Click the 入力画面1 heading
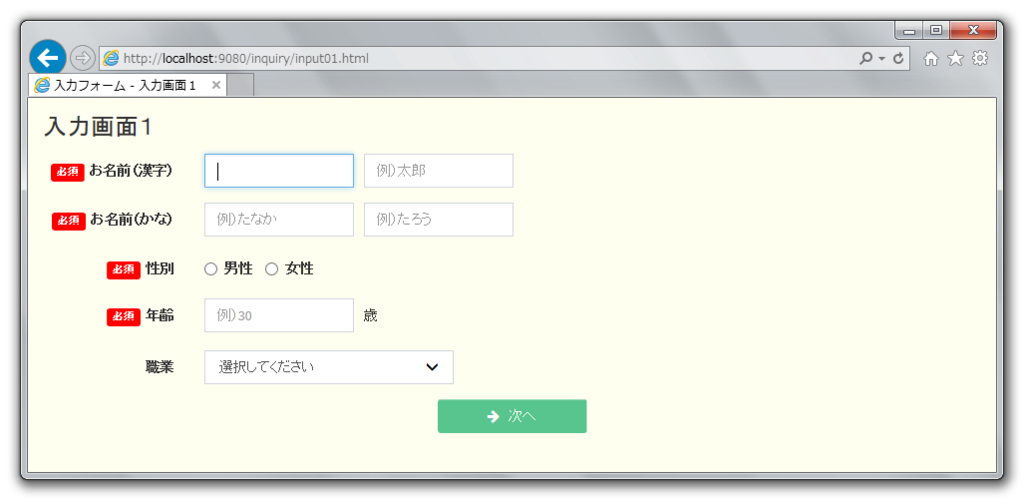This screenshot has width=1024, height=500. [x=98, y=127]
